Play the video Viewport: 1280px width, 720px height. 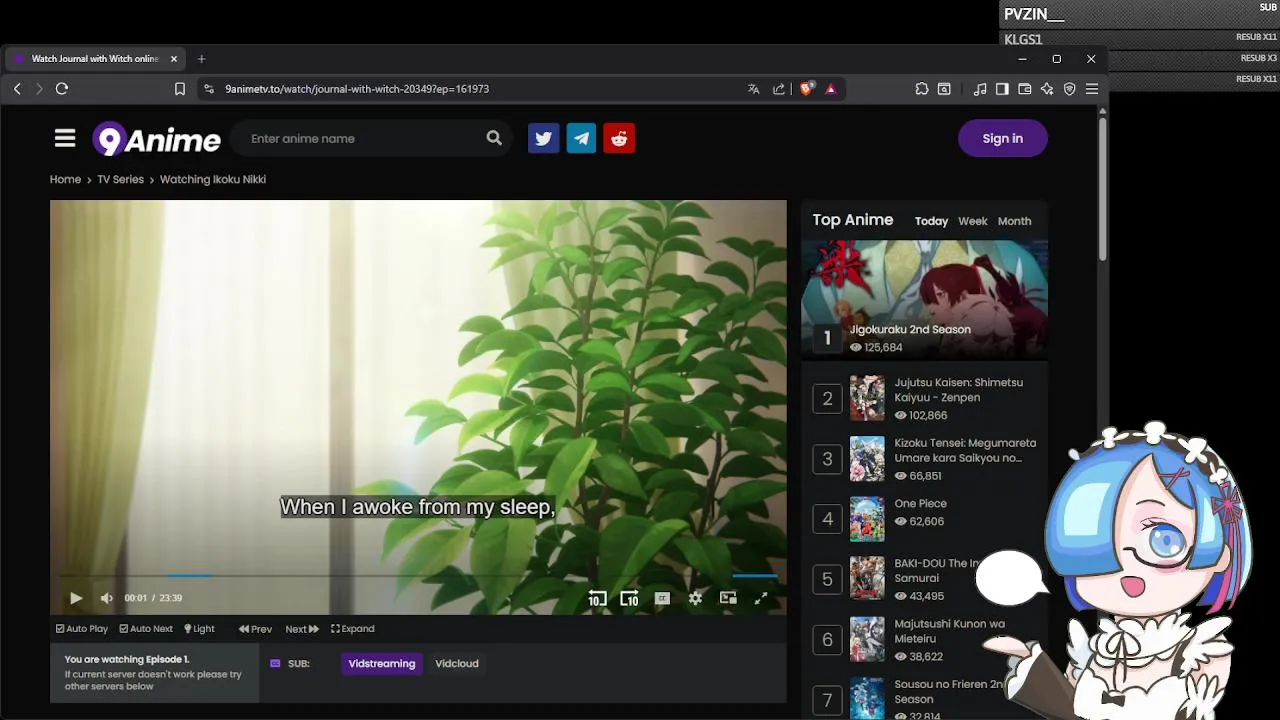tap(76, 598)
